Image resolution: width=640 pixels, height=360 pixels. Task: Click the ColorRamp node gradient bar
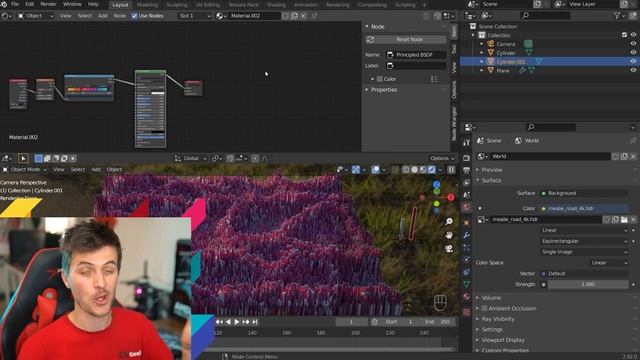[88, 89]
